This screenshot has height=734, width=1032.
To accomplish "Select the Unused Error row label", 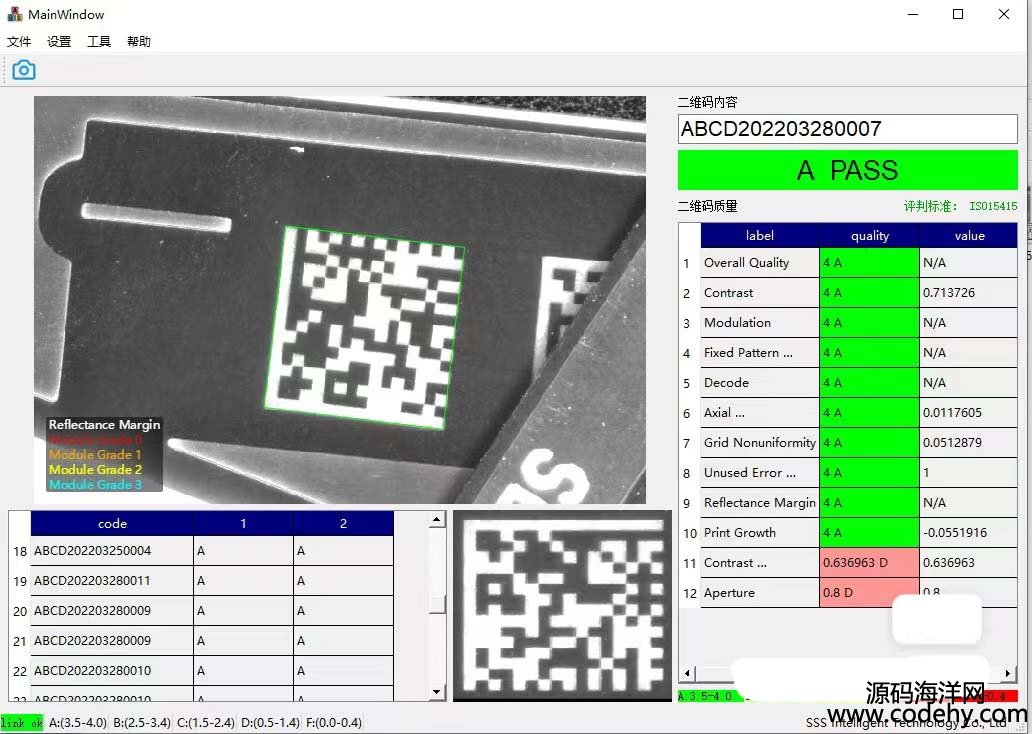I will coord(750,473).
